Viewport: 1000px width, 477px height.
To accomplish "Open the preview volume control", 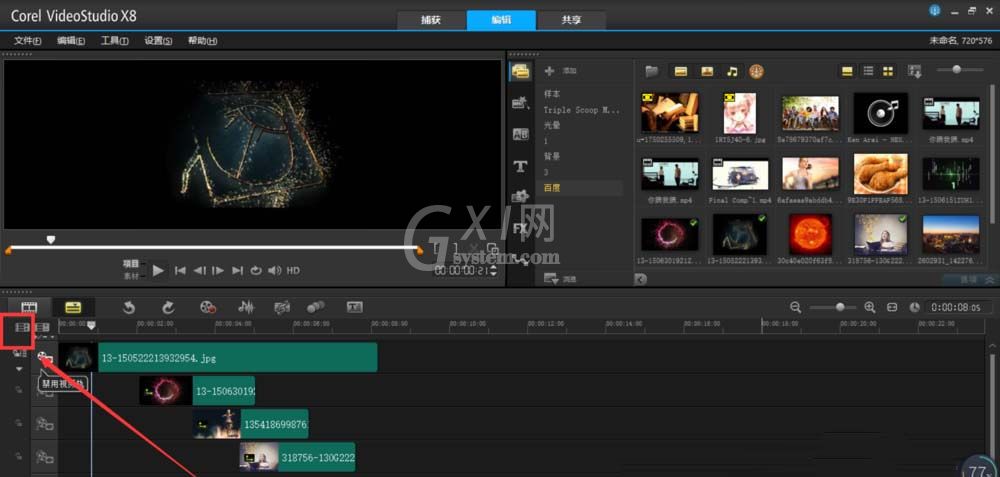I will pyautogui.click(x=274, y=270).
